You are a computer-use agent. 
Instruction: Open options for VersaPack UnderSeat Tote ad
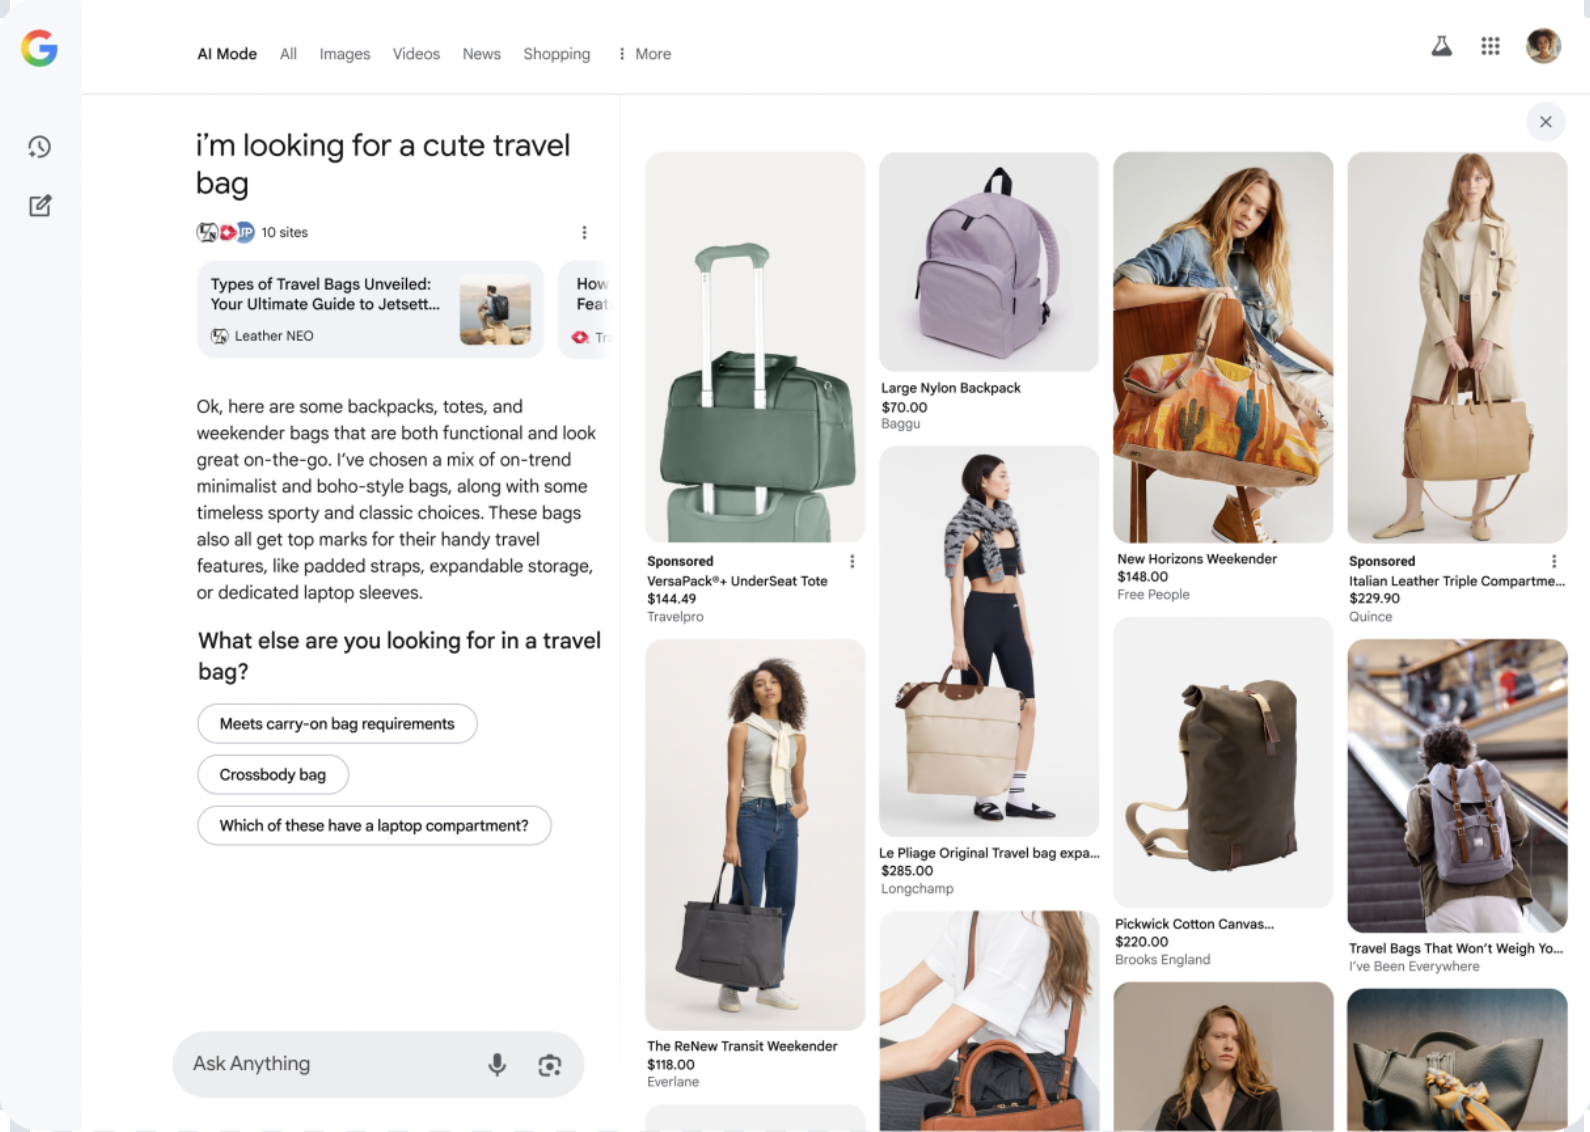tap(852, 562)
